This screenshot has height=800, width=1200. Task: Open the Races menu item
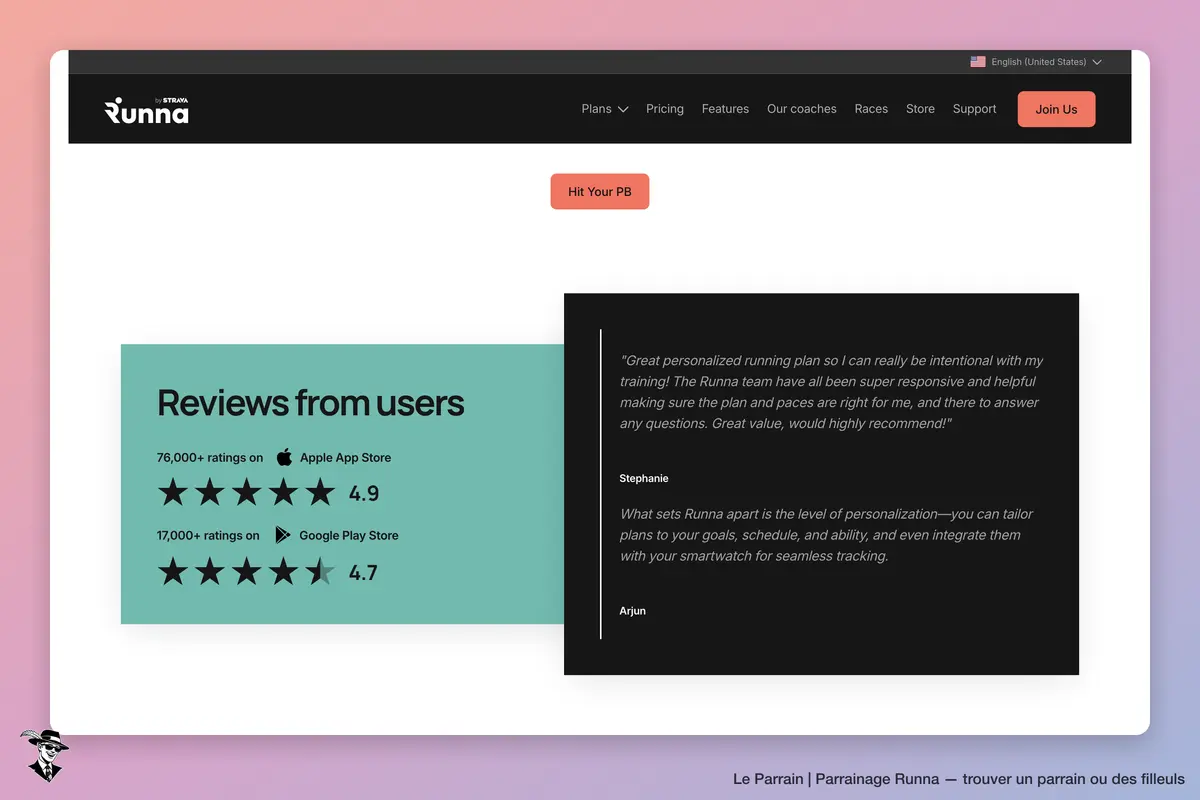871,109
